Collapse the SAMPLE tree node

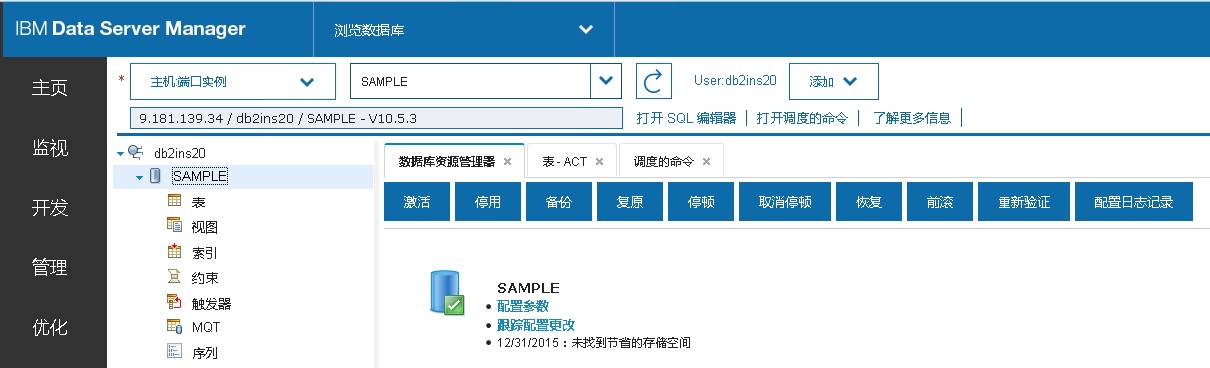click(x=140, y=177)
